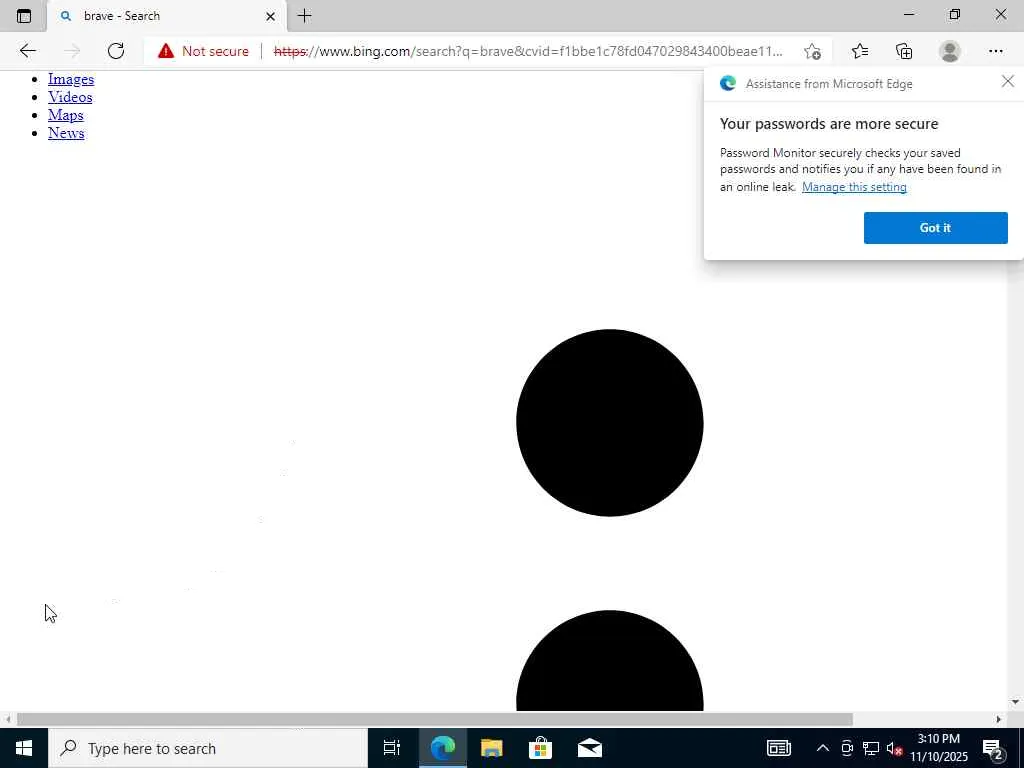The image size is (1024, 768).
Task: Open News and interests taskbar icon
Action: click(778, 748)
